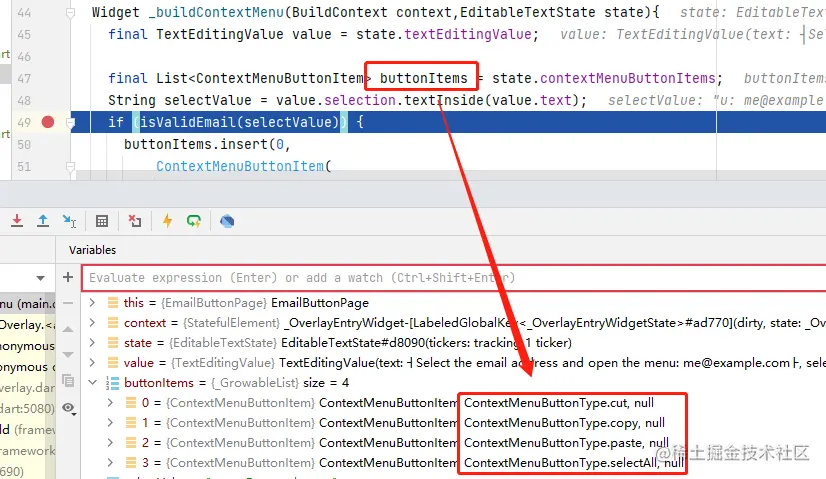Expand the 'state' variable node

click(x=92, y=343)
